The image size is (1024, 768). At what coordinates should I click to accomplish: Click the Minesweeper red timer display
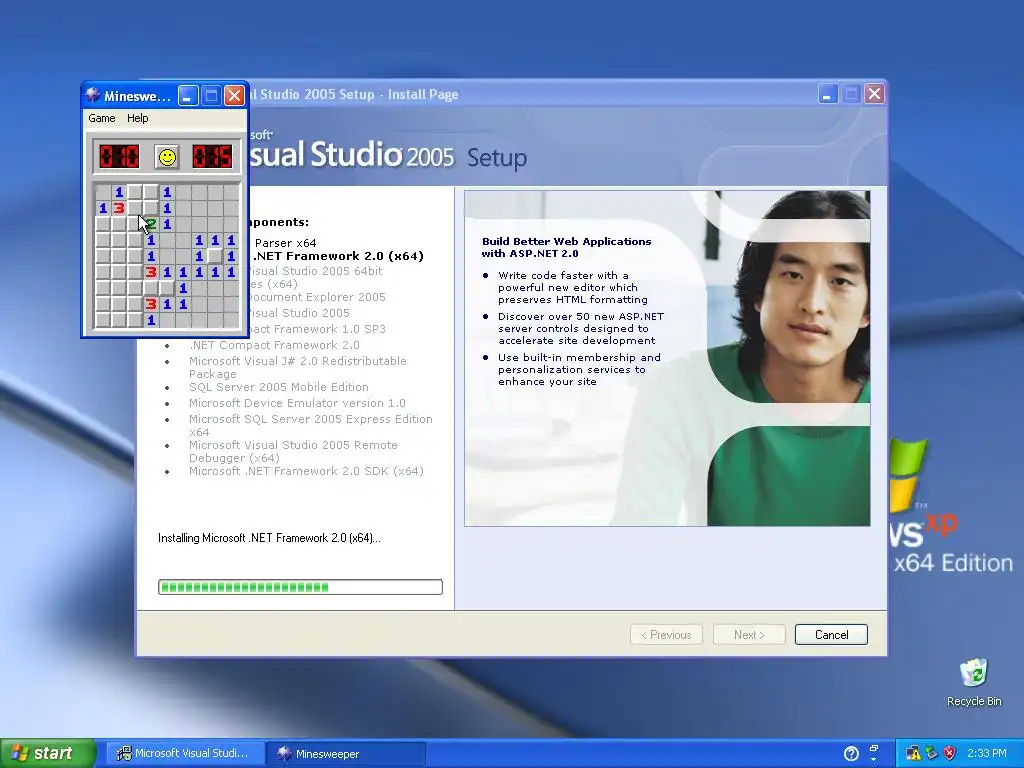pos(212,157)
